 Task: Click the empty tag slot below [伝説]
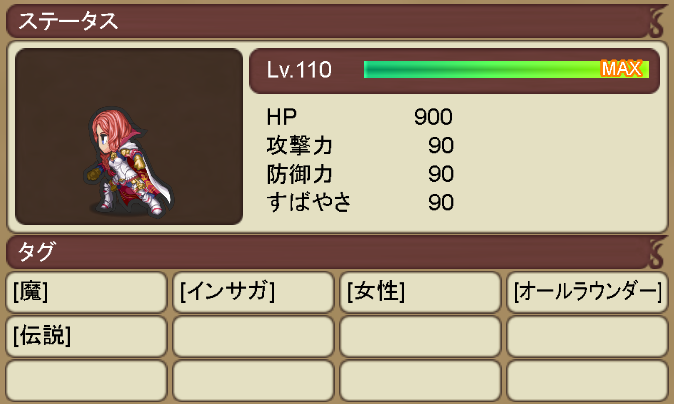pos(86,380)
